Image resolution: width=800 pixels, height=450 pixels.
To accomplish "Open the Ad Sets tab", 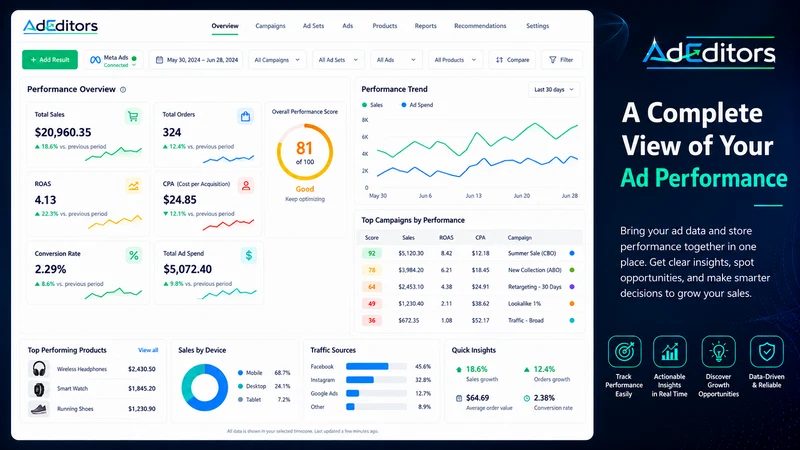I will click(313, 26).
